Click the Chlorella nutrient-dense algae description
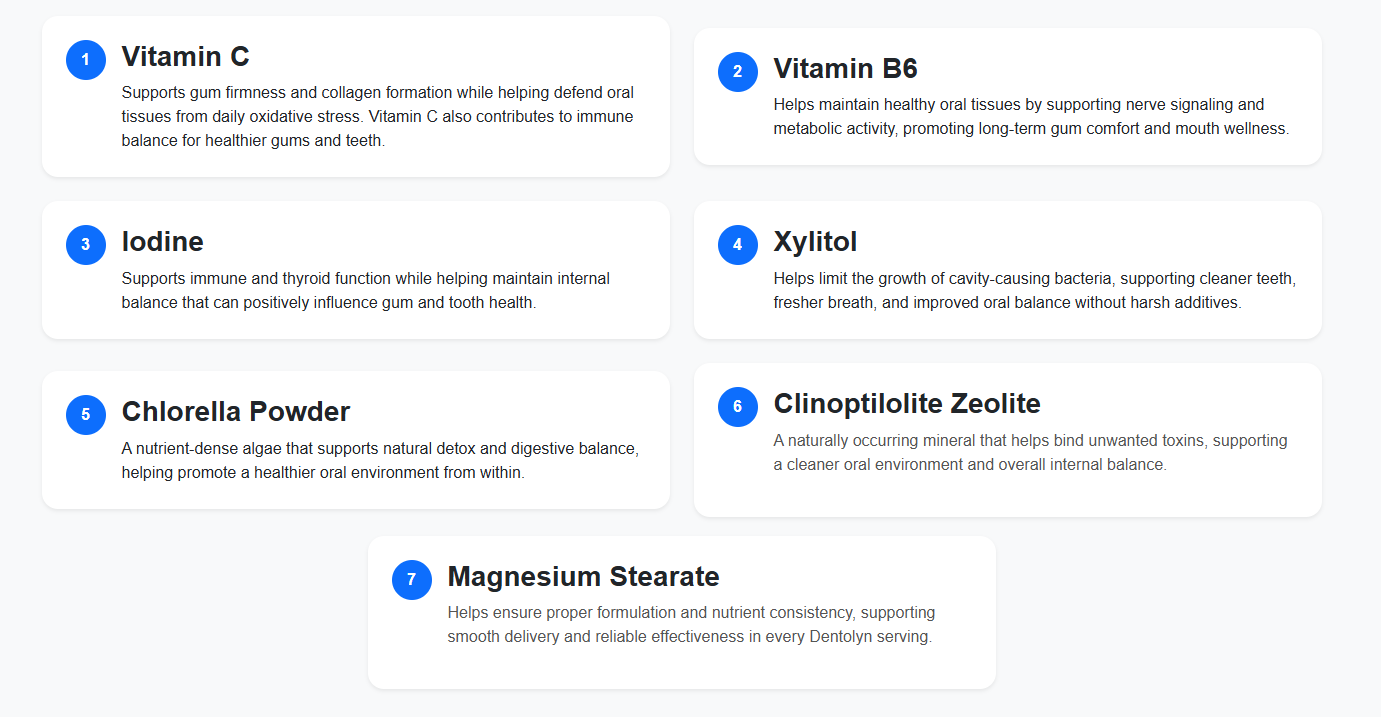The height and width of the screenshot is (717, 1381). click(x=380, y=460)
